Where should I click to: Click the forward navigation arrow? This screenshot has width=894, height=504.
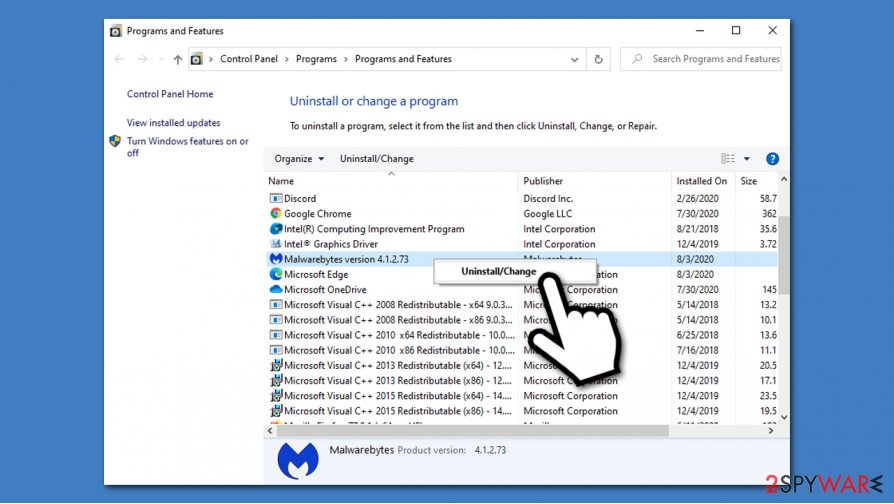[143, 59]
